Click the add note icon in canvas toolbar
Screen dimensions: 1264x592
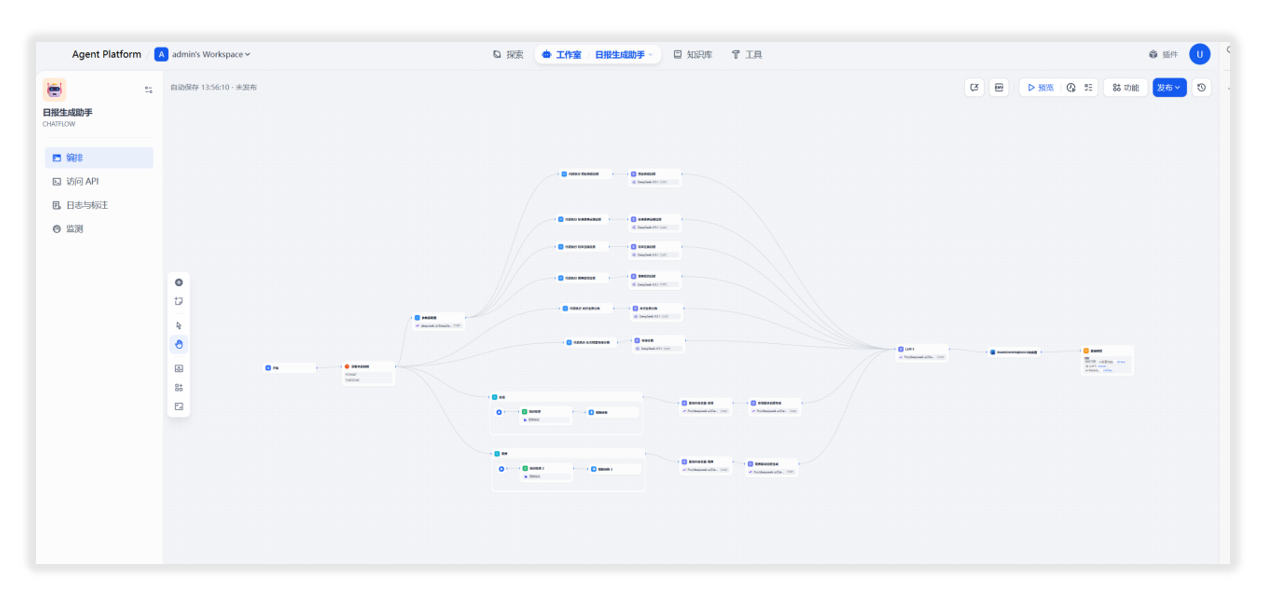point(179,301)
